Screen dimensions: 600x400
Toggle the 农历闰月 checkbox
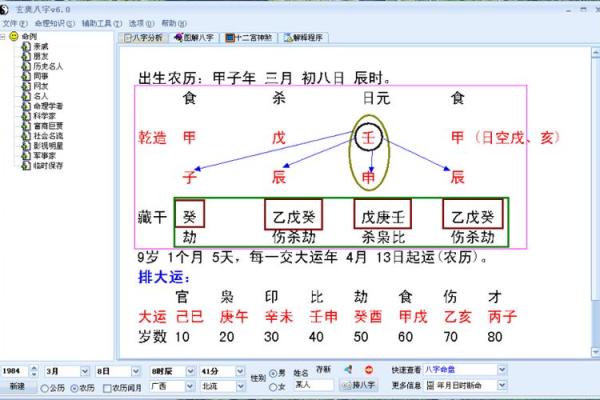pyautogui.click(x=108, y=388)
